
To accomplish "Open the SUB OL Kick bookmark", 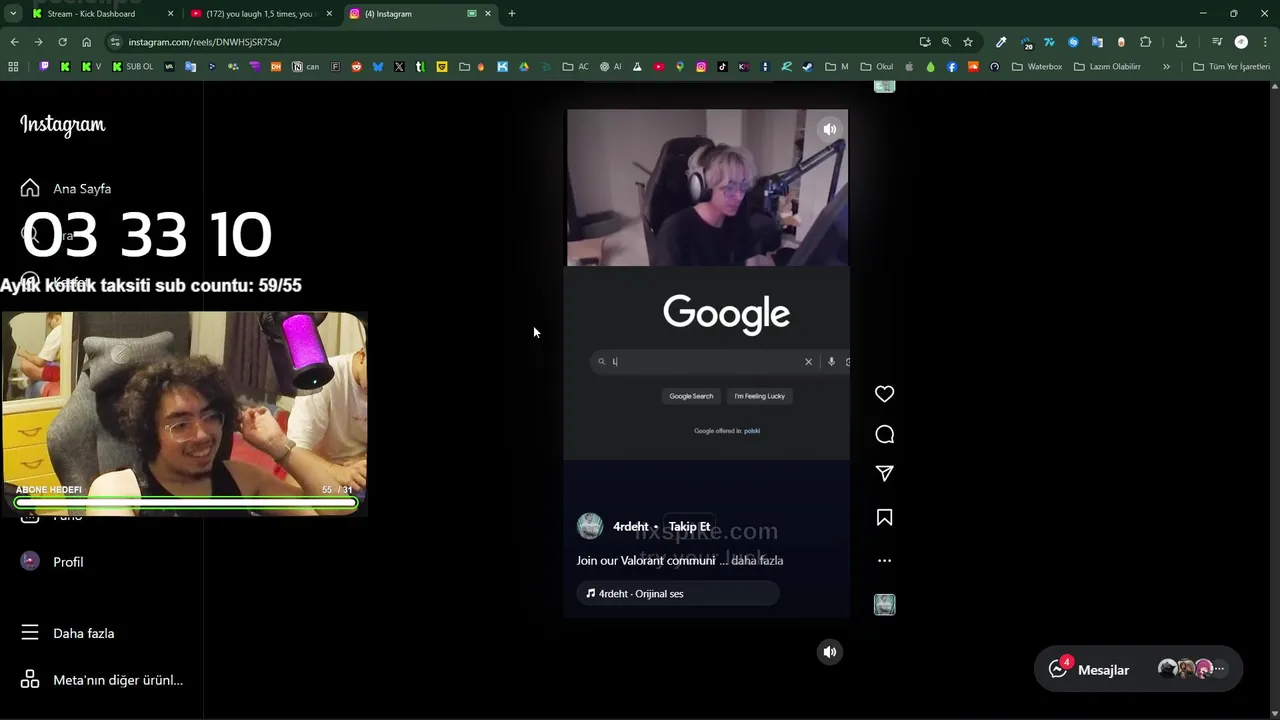I will click(133, 67).
